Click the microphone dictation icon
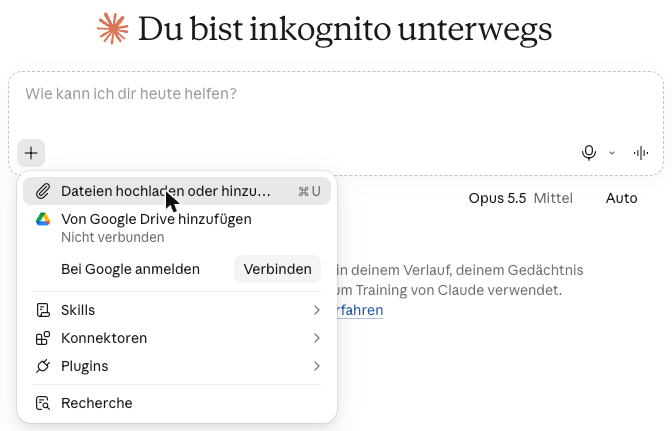 [589, 153]
